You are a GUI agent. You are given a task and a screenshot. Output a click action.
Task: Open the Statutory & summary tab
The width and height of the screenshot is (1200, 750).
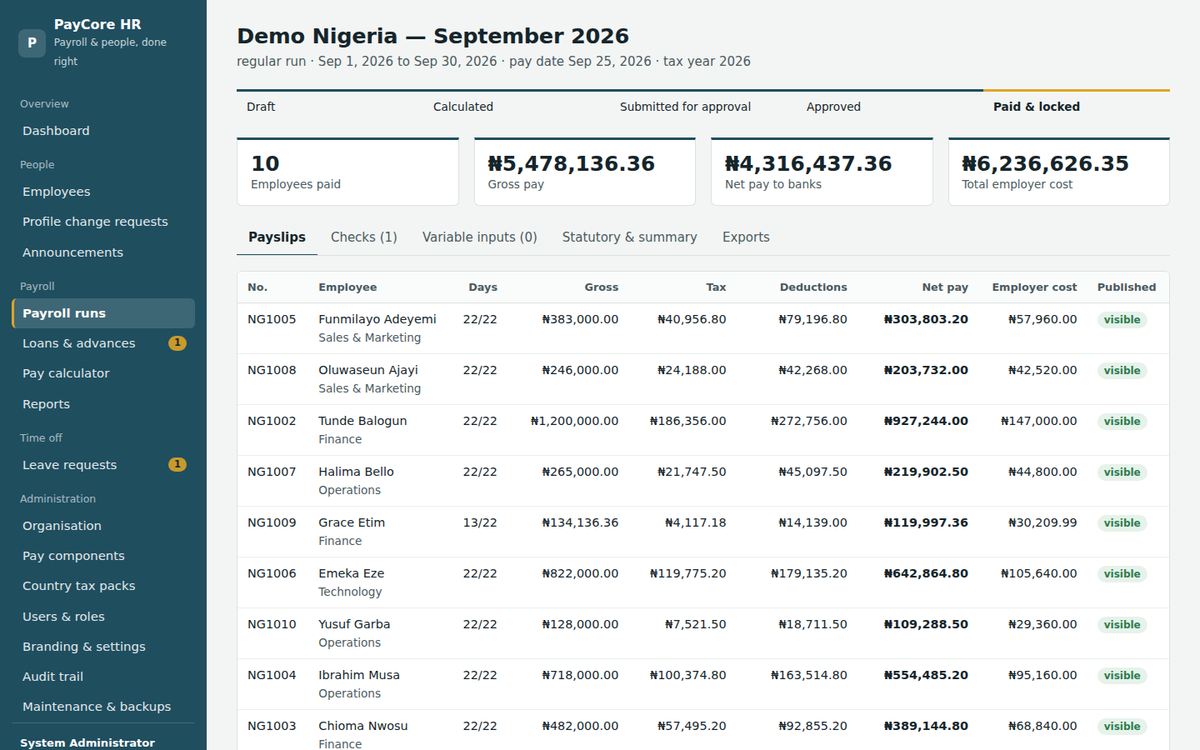pyautogui.click(x=629, y=237)
